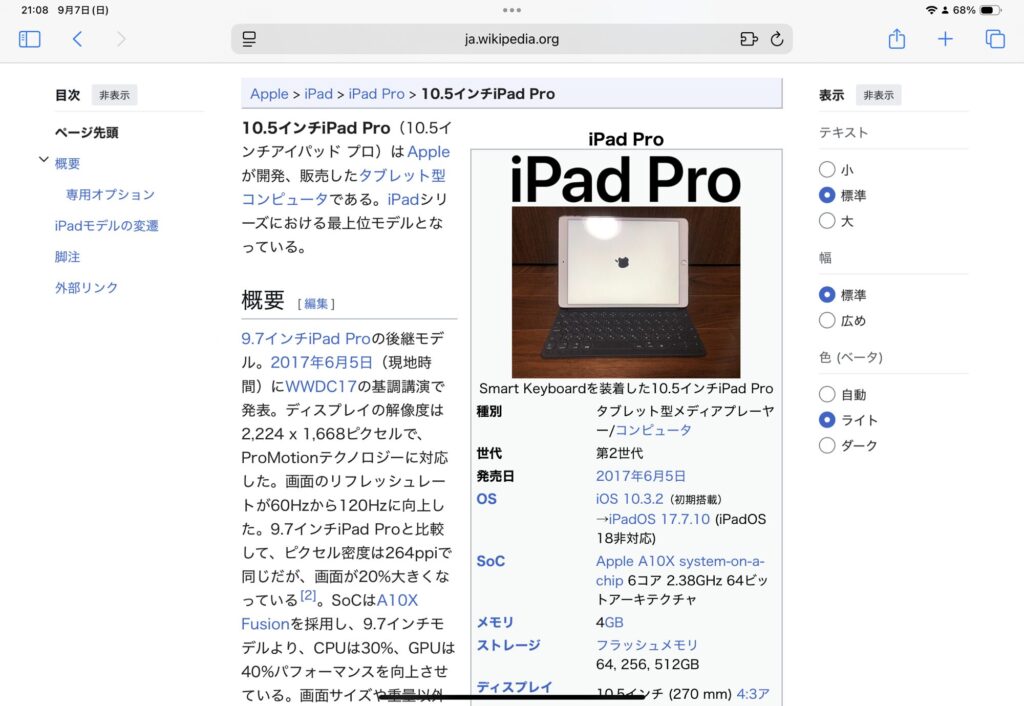Select the 標準 width radio button
Screen dimensions: 1024x706
[827, 295]
